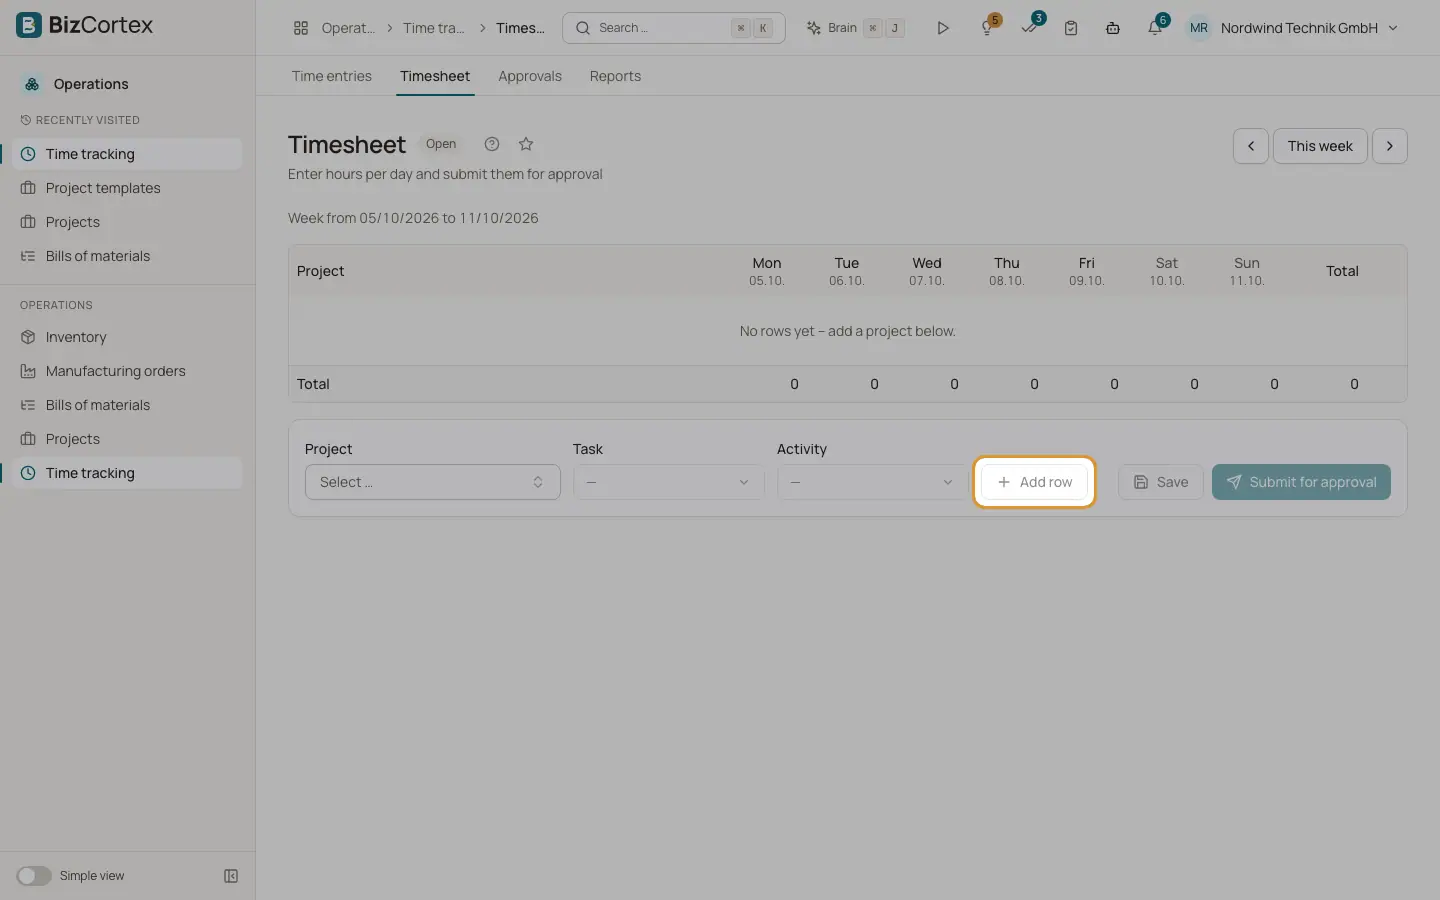Click the robot assistant icon in the top bar

(x=1113, y=28)
